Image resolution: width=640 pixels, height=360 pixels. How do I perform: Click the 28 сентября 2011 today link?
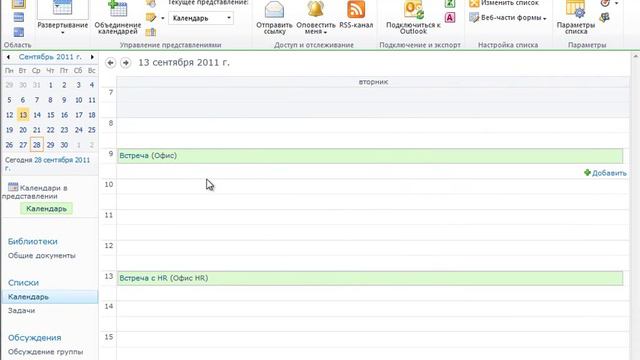[62, 160]
